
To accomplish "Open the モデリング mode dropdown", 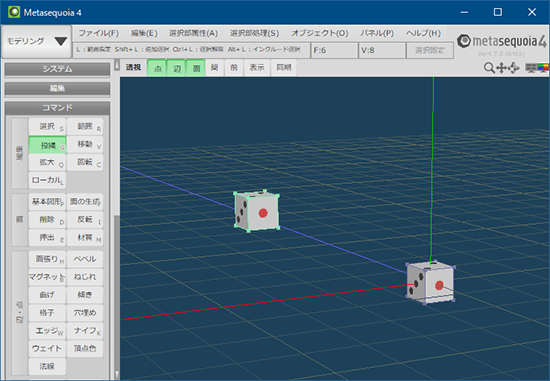I will (x=36, y=41).
